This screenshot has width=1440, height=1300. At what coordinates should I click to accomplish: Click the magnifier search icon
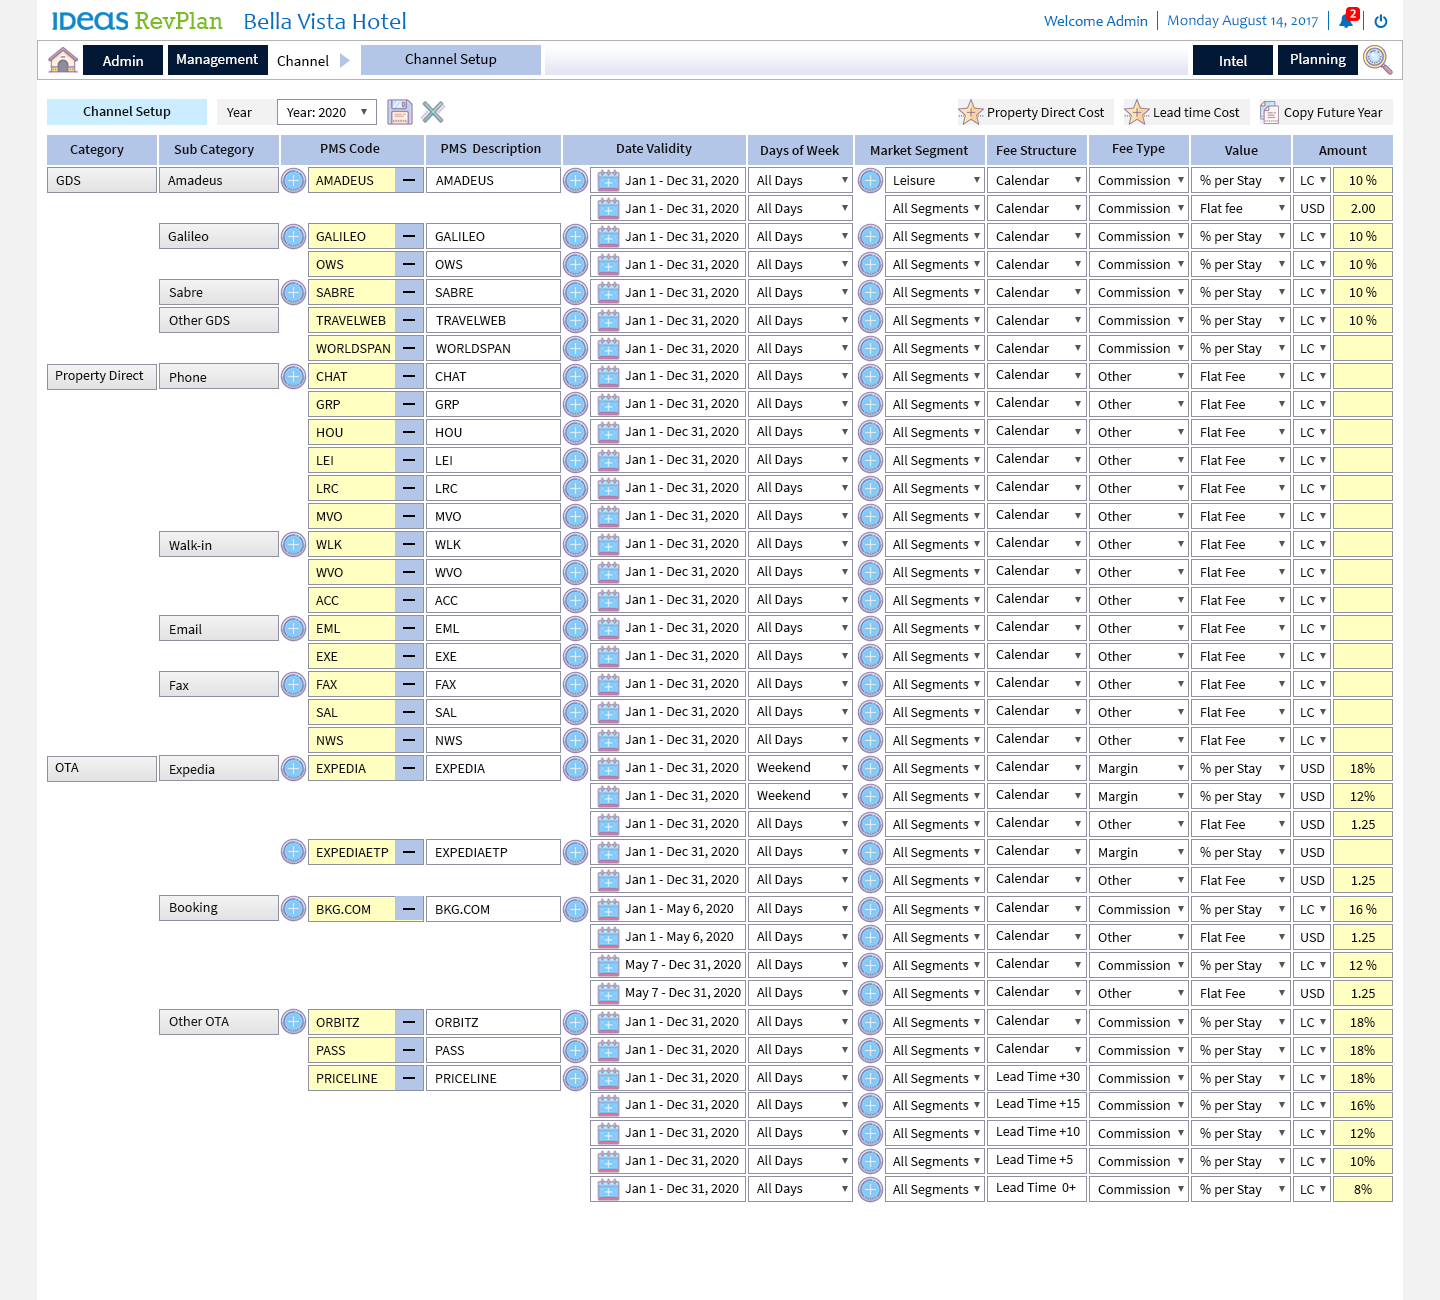(x=1377, y=60)
